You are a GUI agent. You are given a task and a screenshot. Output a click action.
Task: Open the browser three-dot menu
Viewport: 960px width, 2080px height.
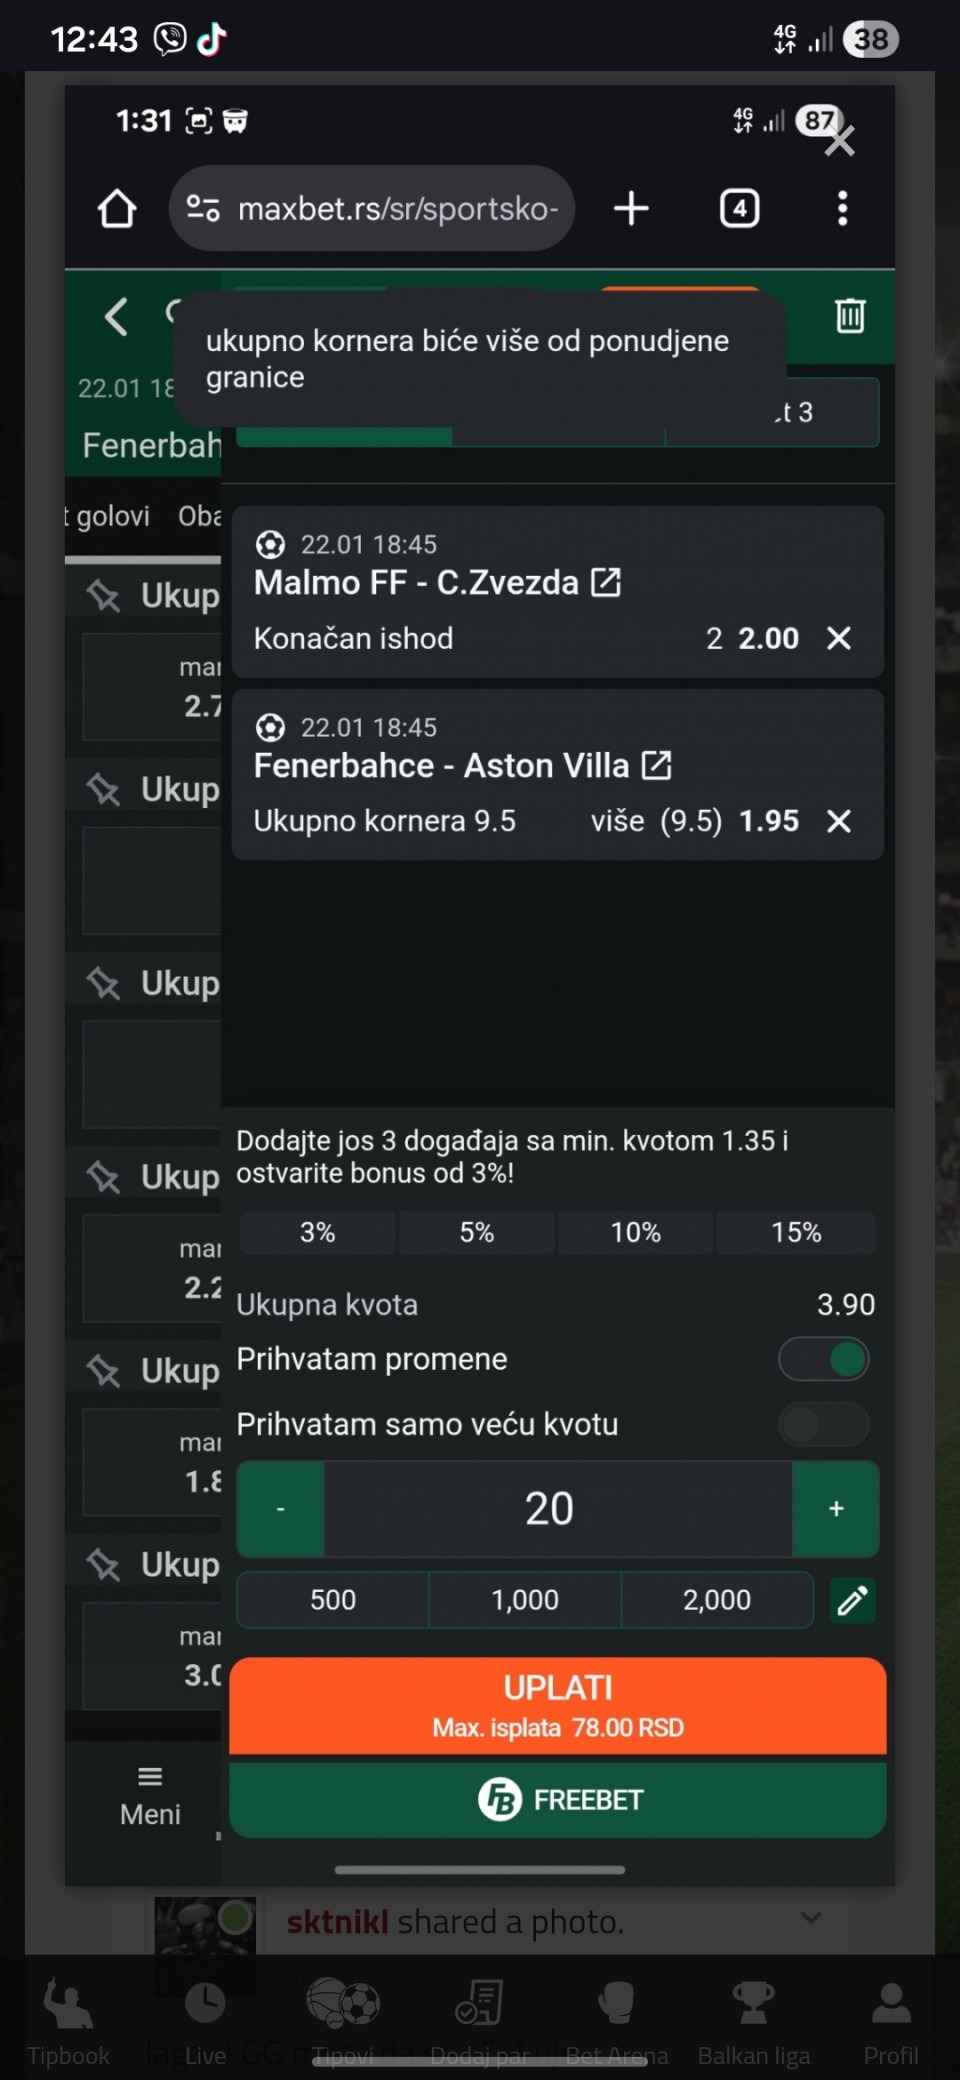click(842, 209)
